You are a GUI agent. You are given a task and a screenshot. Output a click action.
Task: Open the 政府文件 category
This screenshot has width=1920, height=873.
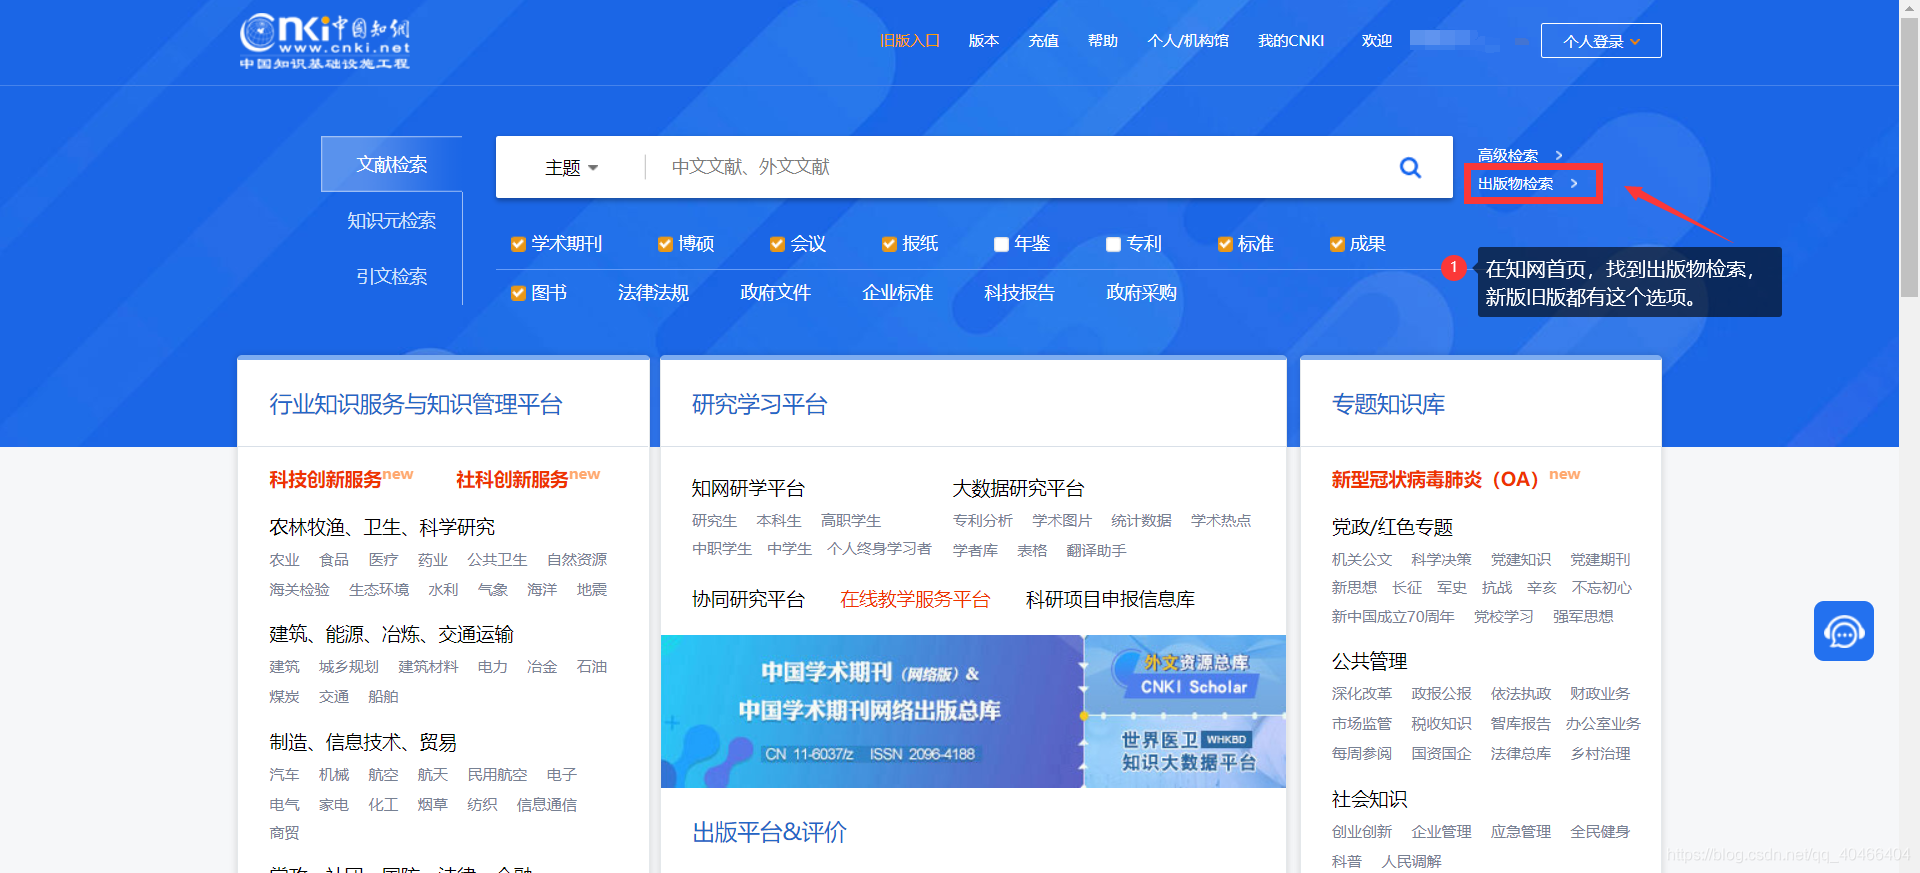pyautogui.click(x=775, y=293)
